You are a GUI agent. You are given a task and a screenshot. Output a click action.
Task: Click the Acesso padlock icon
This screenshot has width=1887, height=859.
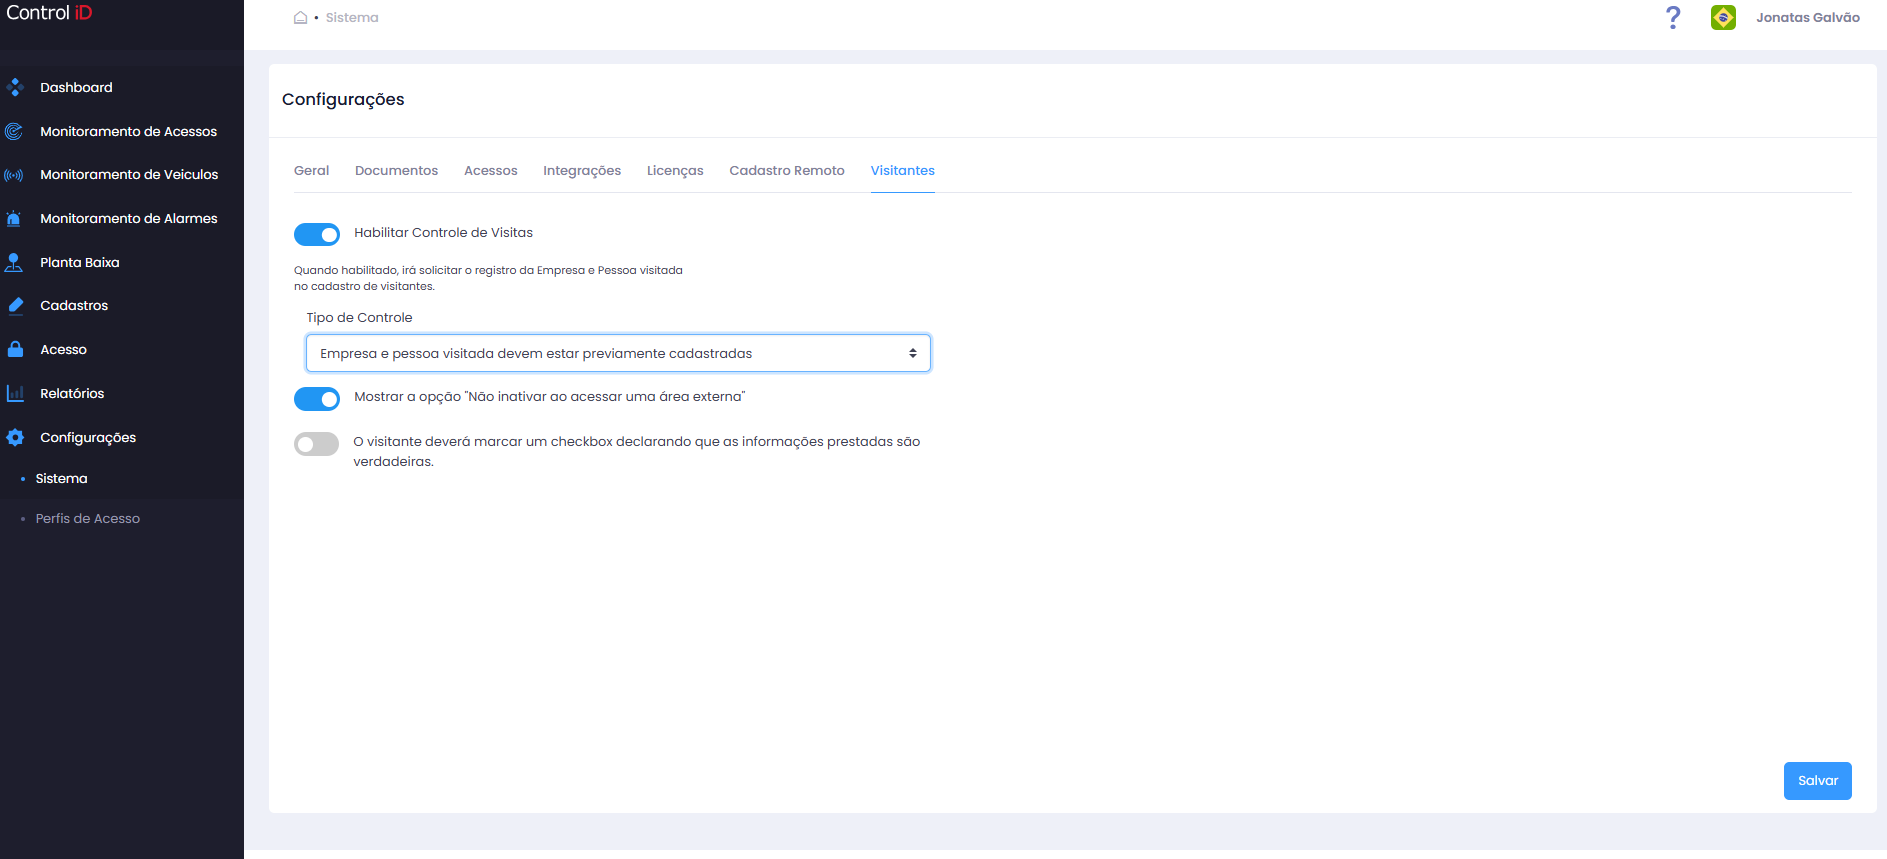point(15,350)
